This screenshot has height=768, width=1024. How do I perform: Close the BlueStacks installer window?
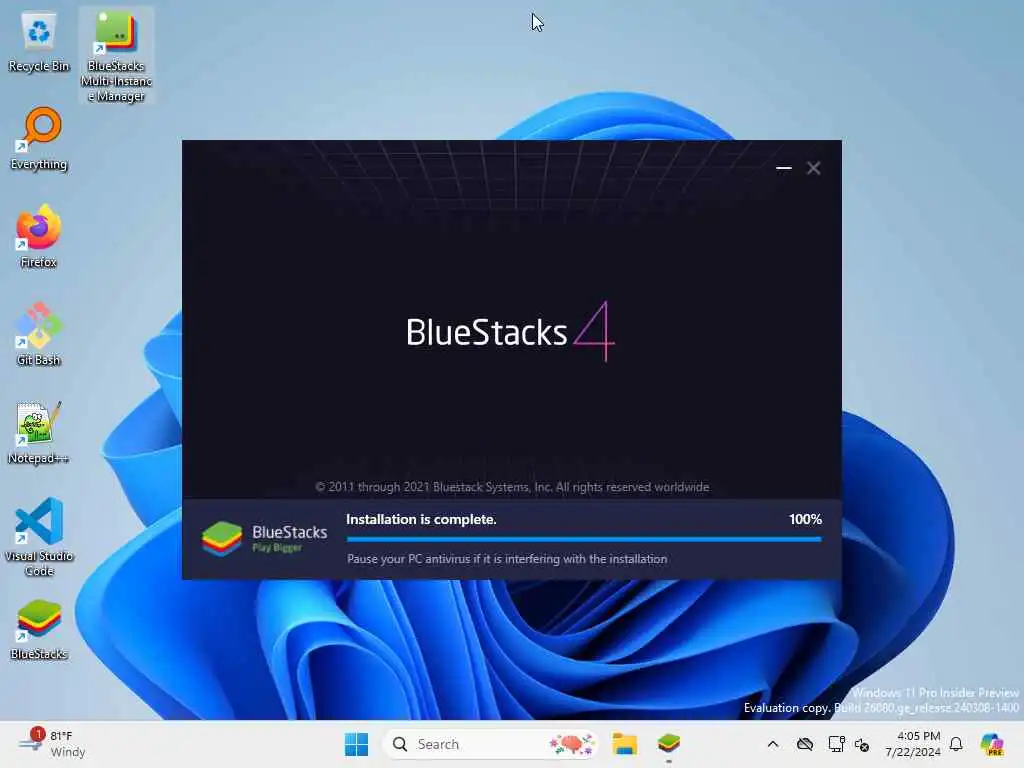coord(814,168)
